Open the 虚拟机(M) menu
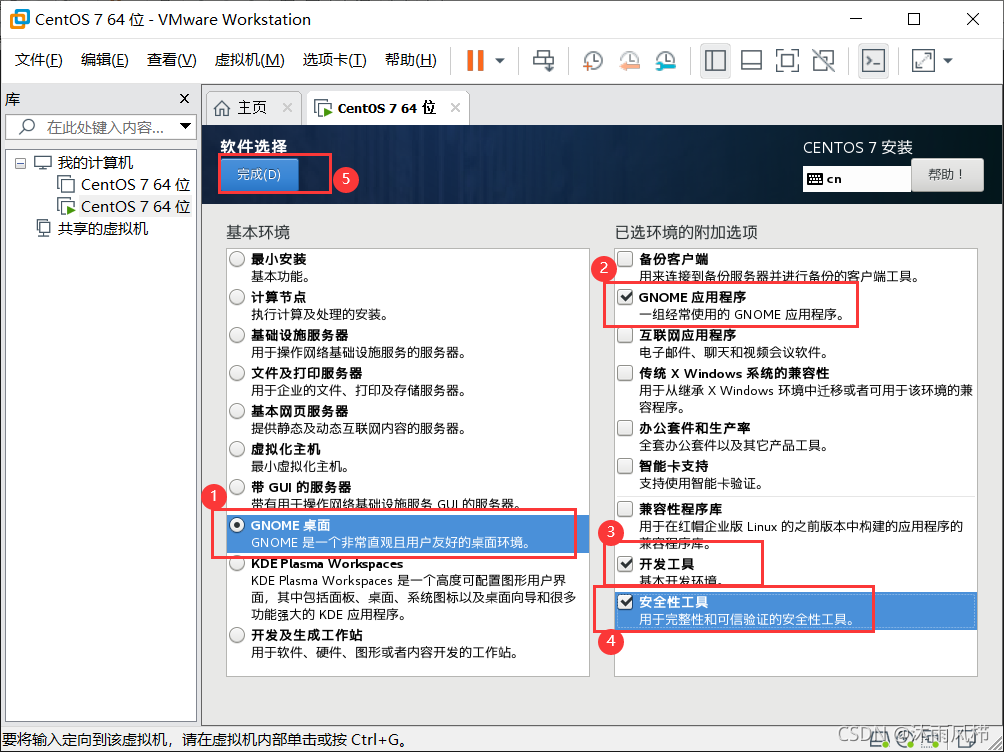Screen dimensions: 1004x752 tap(249, 60)
